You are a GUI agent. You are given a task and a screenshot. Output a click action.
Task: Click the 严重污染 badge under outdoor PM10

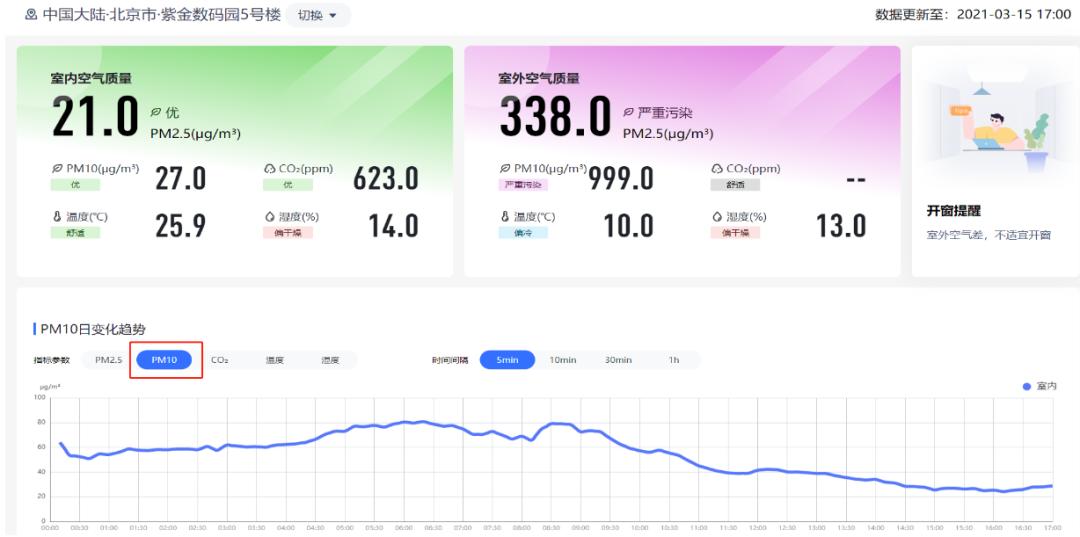[x=523, y=185]
